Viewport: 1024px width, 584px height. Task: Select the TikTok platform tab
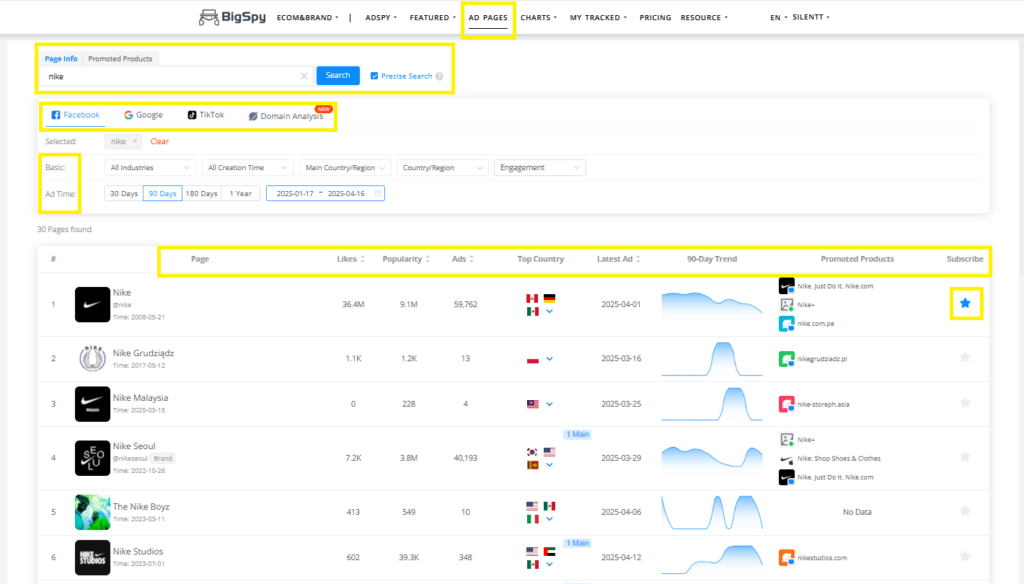point(206,115)
